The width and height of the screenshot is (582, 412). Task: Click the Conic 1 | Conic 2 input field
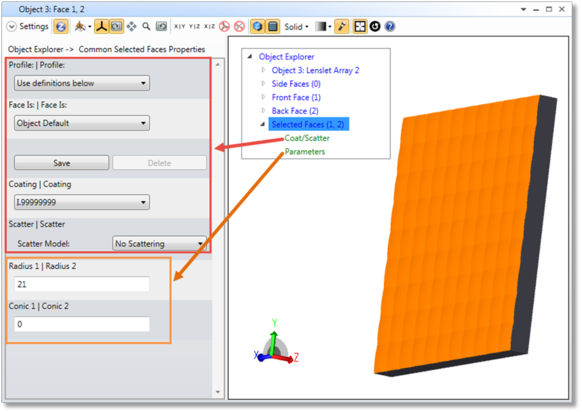pos(82,324)
